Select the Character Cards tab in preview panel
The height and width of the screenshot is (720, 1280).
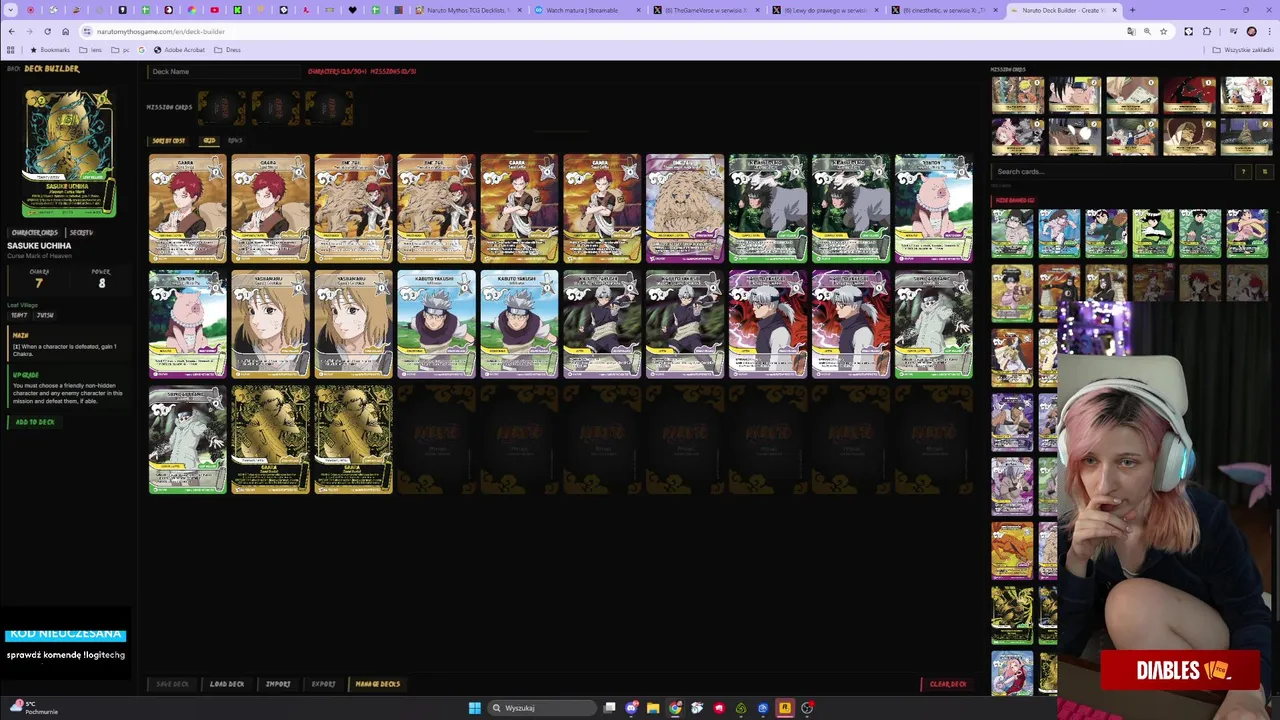pos(35,233)
